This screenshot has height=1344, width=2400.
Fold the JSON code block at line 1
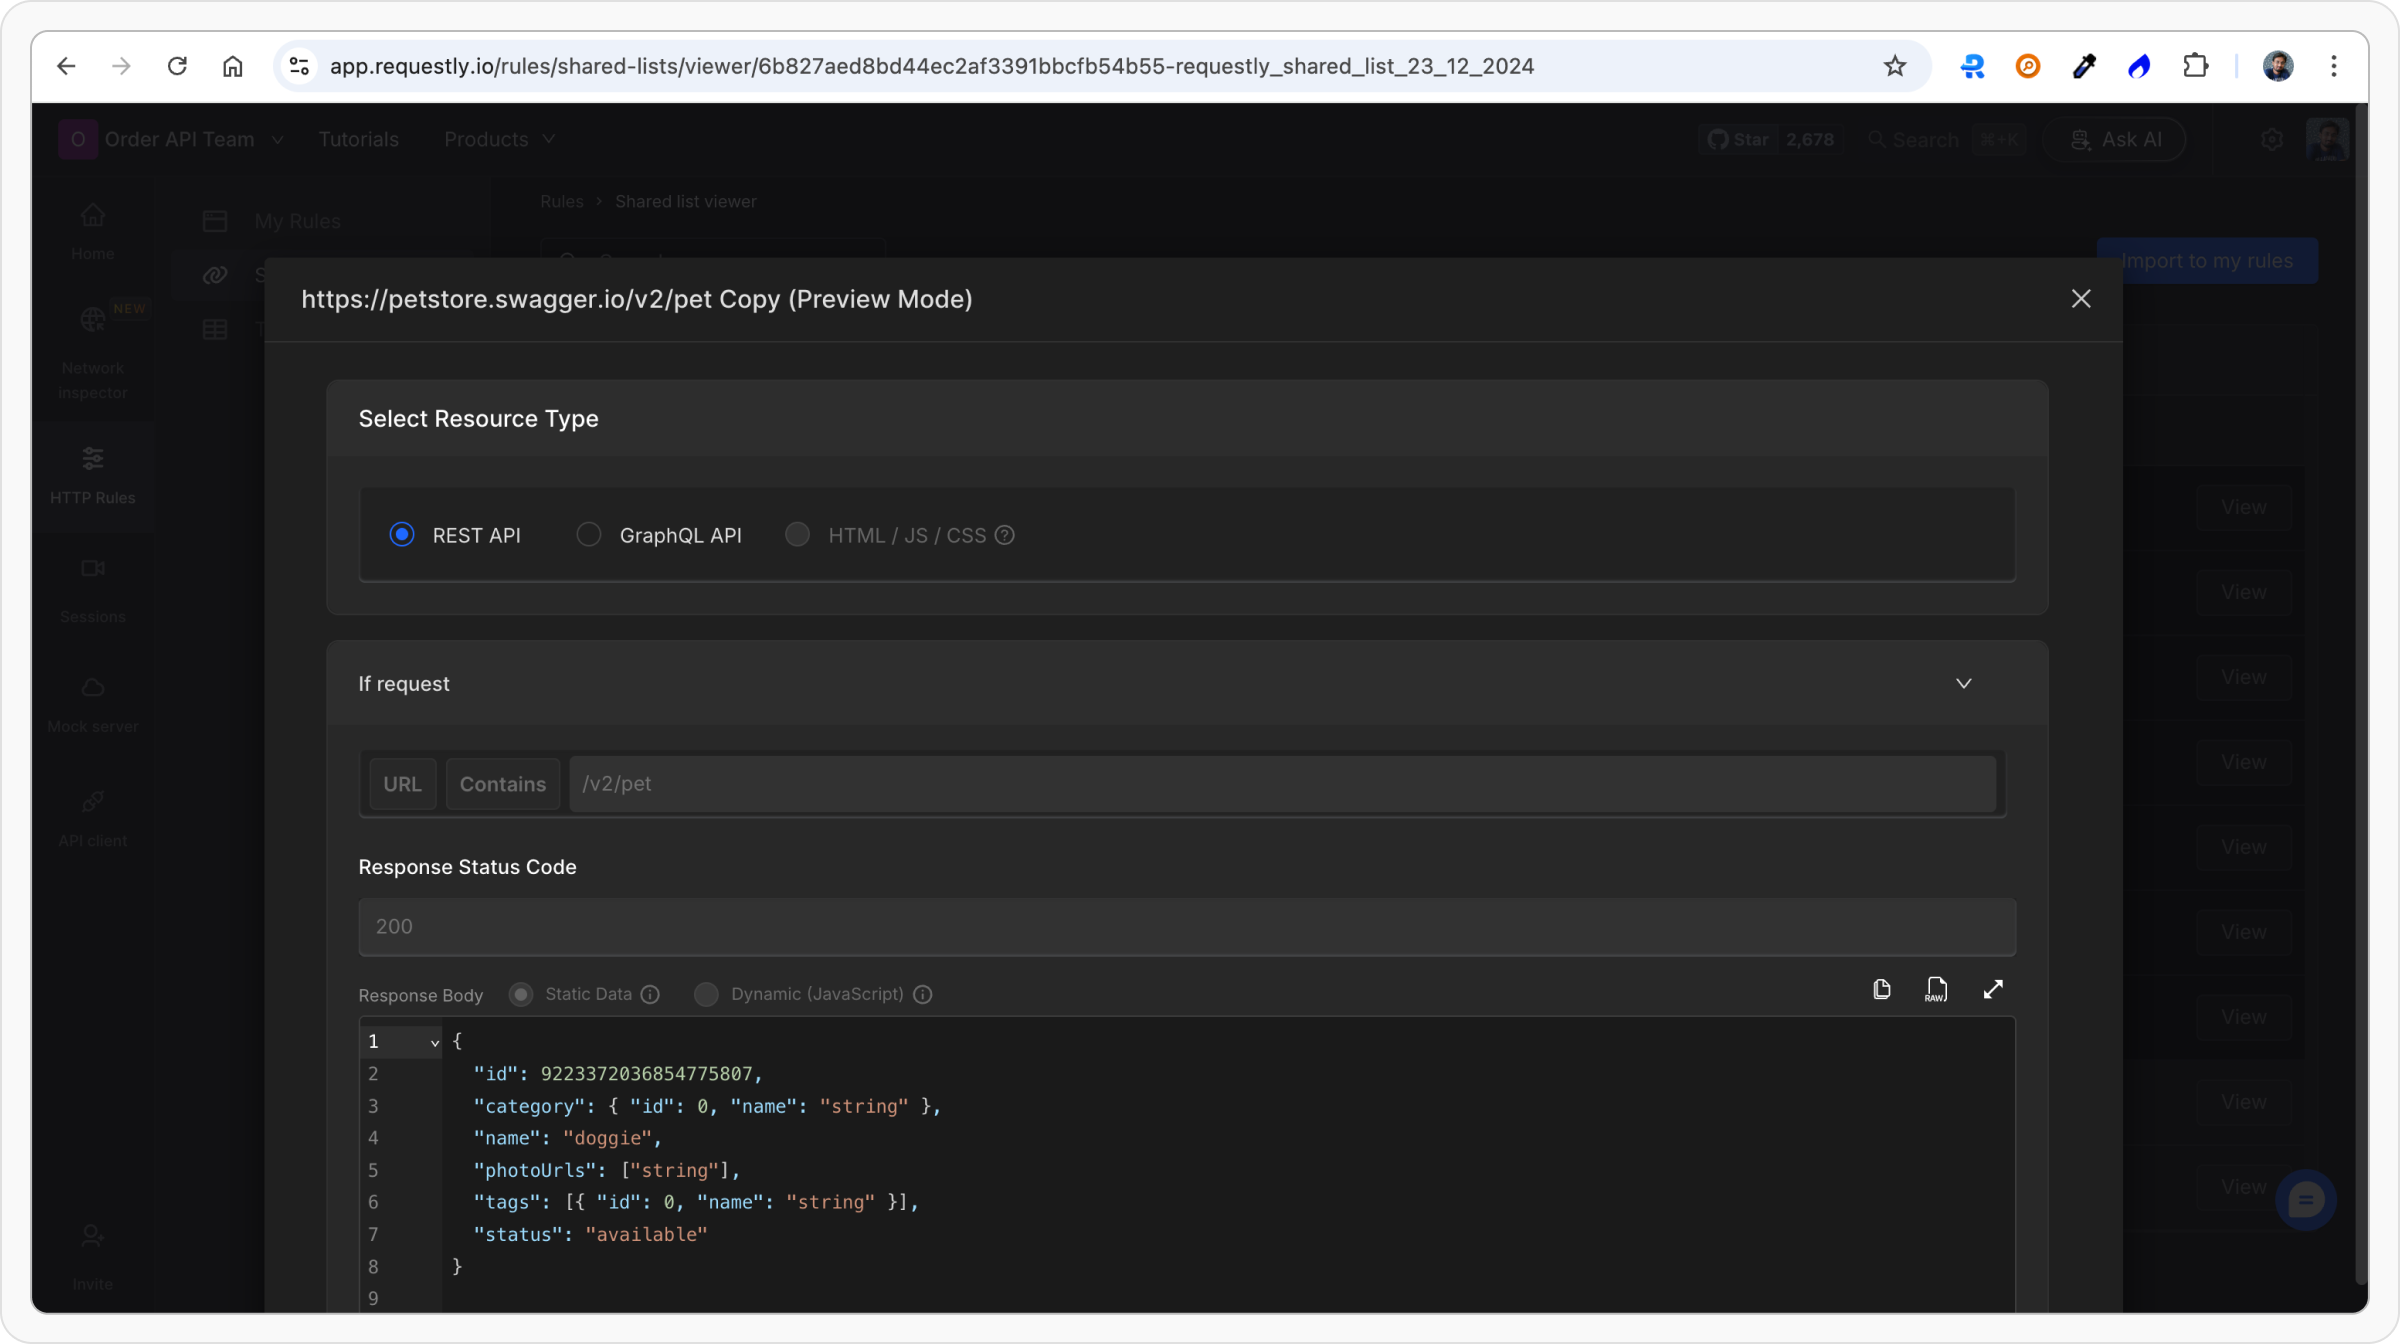[x=434, y=1043]
